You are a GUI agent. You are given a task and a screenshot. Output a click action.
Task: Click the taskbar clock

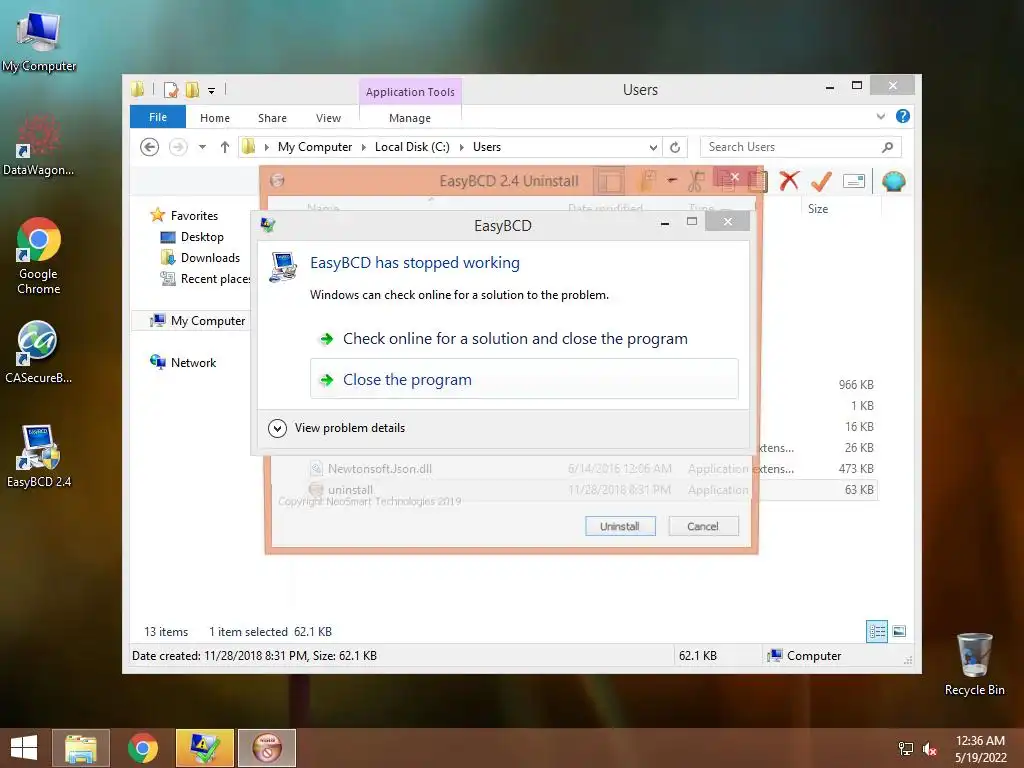pos(980,749)
